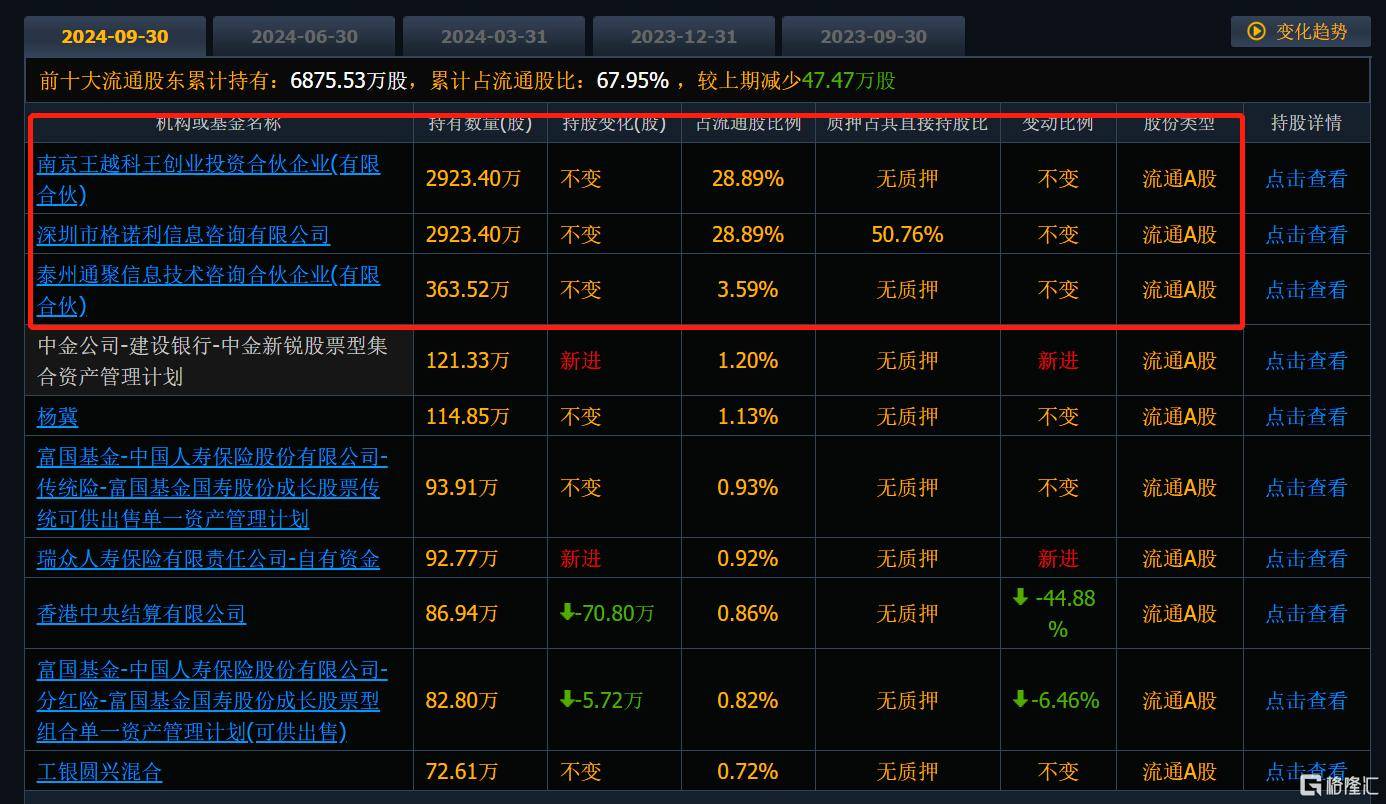Switch to the 2024-03-31 report tab
1386x804 pixels.
(x=494, y=36)
